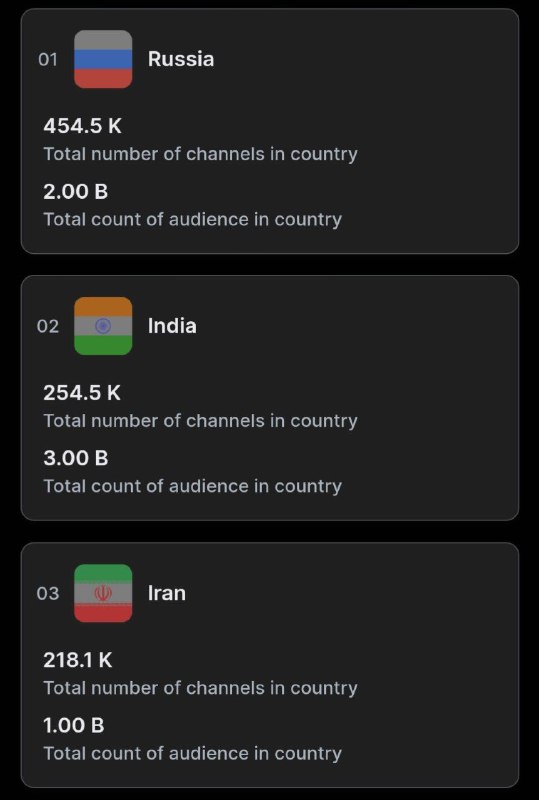This screenshot has width=539, height=800.
Task: Click the India flag icon
Action: pyautogui.click(x=103, y=326)
